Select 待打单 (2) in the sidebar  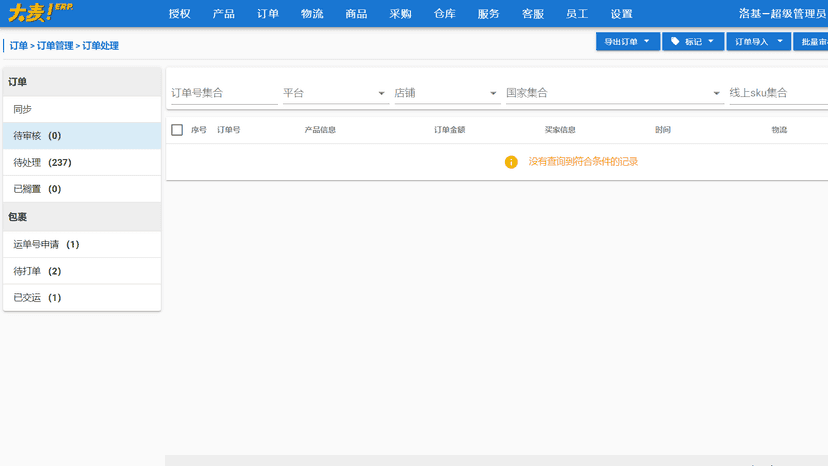(82, 271)
